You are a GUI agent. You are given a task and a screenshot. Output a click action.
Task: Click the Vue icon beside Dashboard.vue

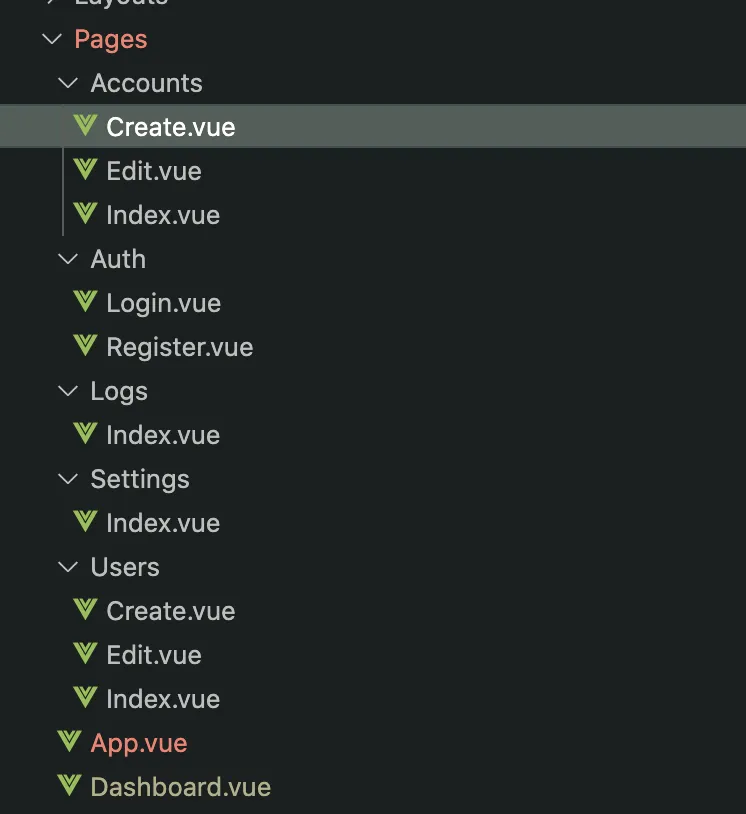click(x=69, y=787)
